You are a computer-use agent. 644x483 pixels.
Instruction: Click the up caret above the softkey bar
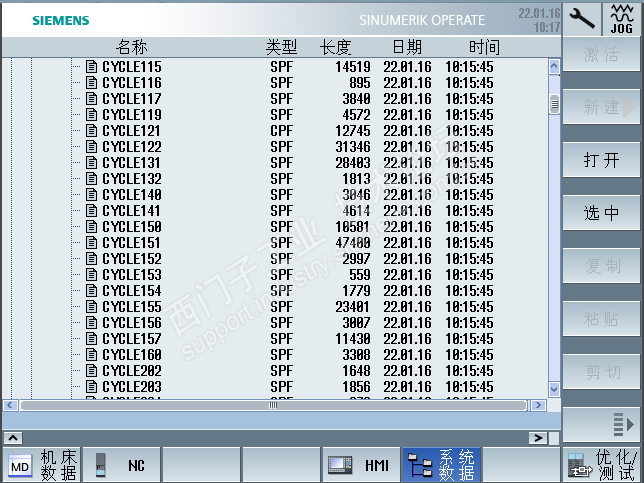tap(13, 438)
